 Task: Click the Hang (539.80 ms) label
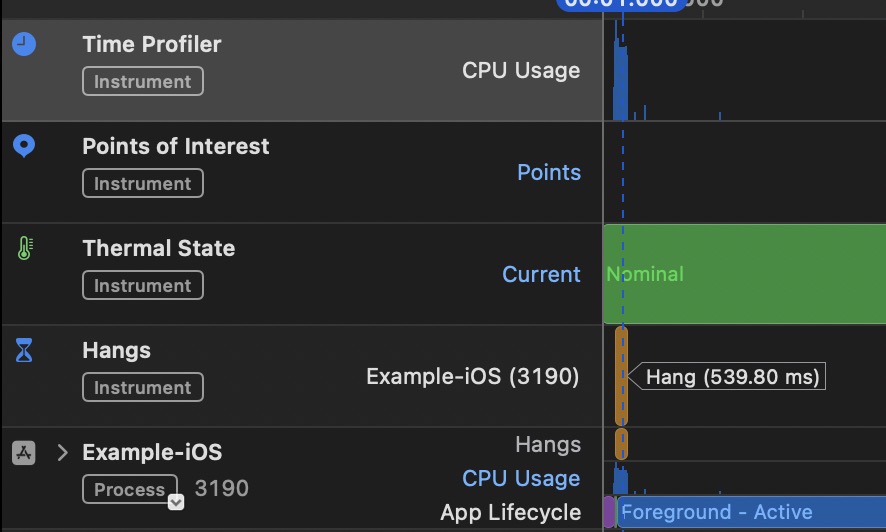(x=732, y=377)
